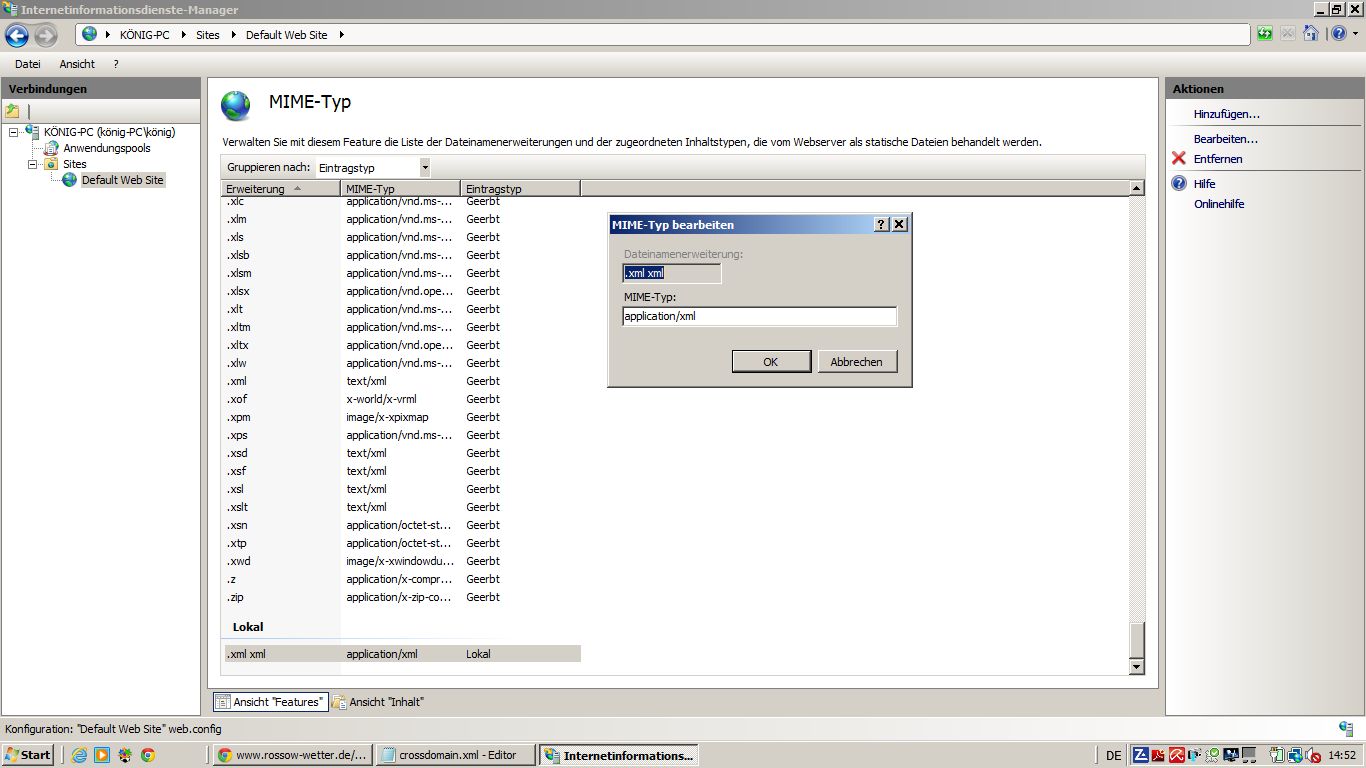Collapse the KÖNIG-PC tree node
The width and height of the screenshot is (1366, 768).
[x=13, y=132]
